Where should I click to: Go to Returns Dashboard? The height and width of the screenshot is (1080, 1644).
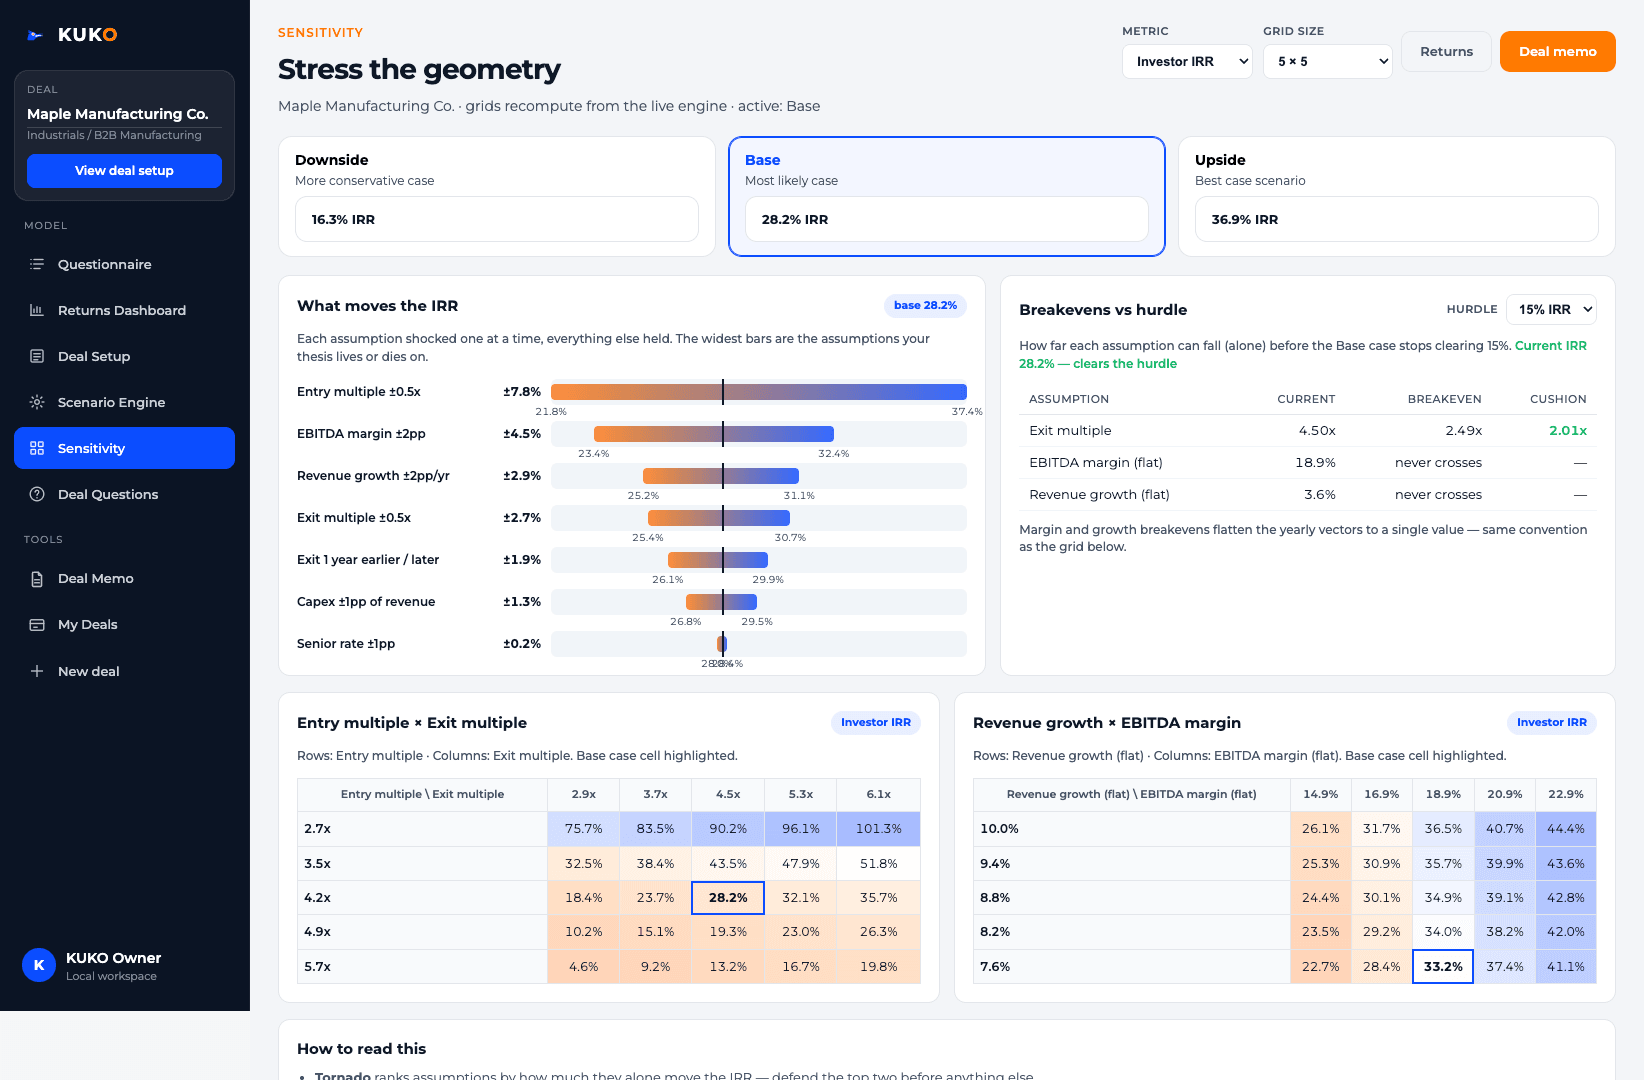pyautogui.click(x=124, y=310)
